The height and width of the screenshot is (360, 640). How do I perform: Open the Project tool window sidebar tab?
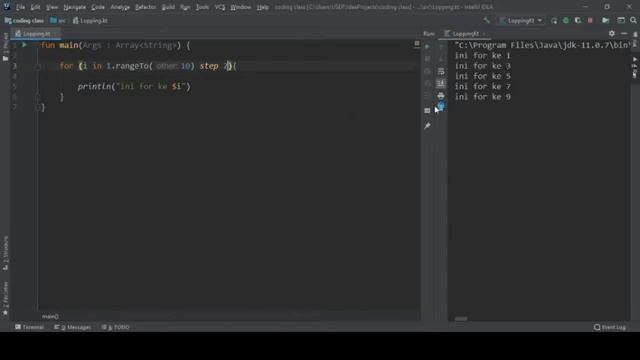pos(5,47)
